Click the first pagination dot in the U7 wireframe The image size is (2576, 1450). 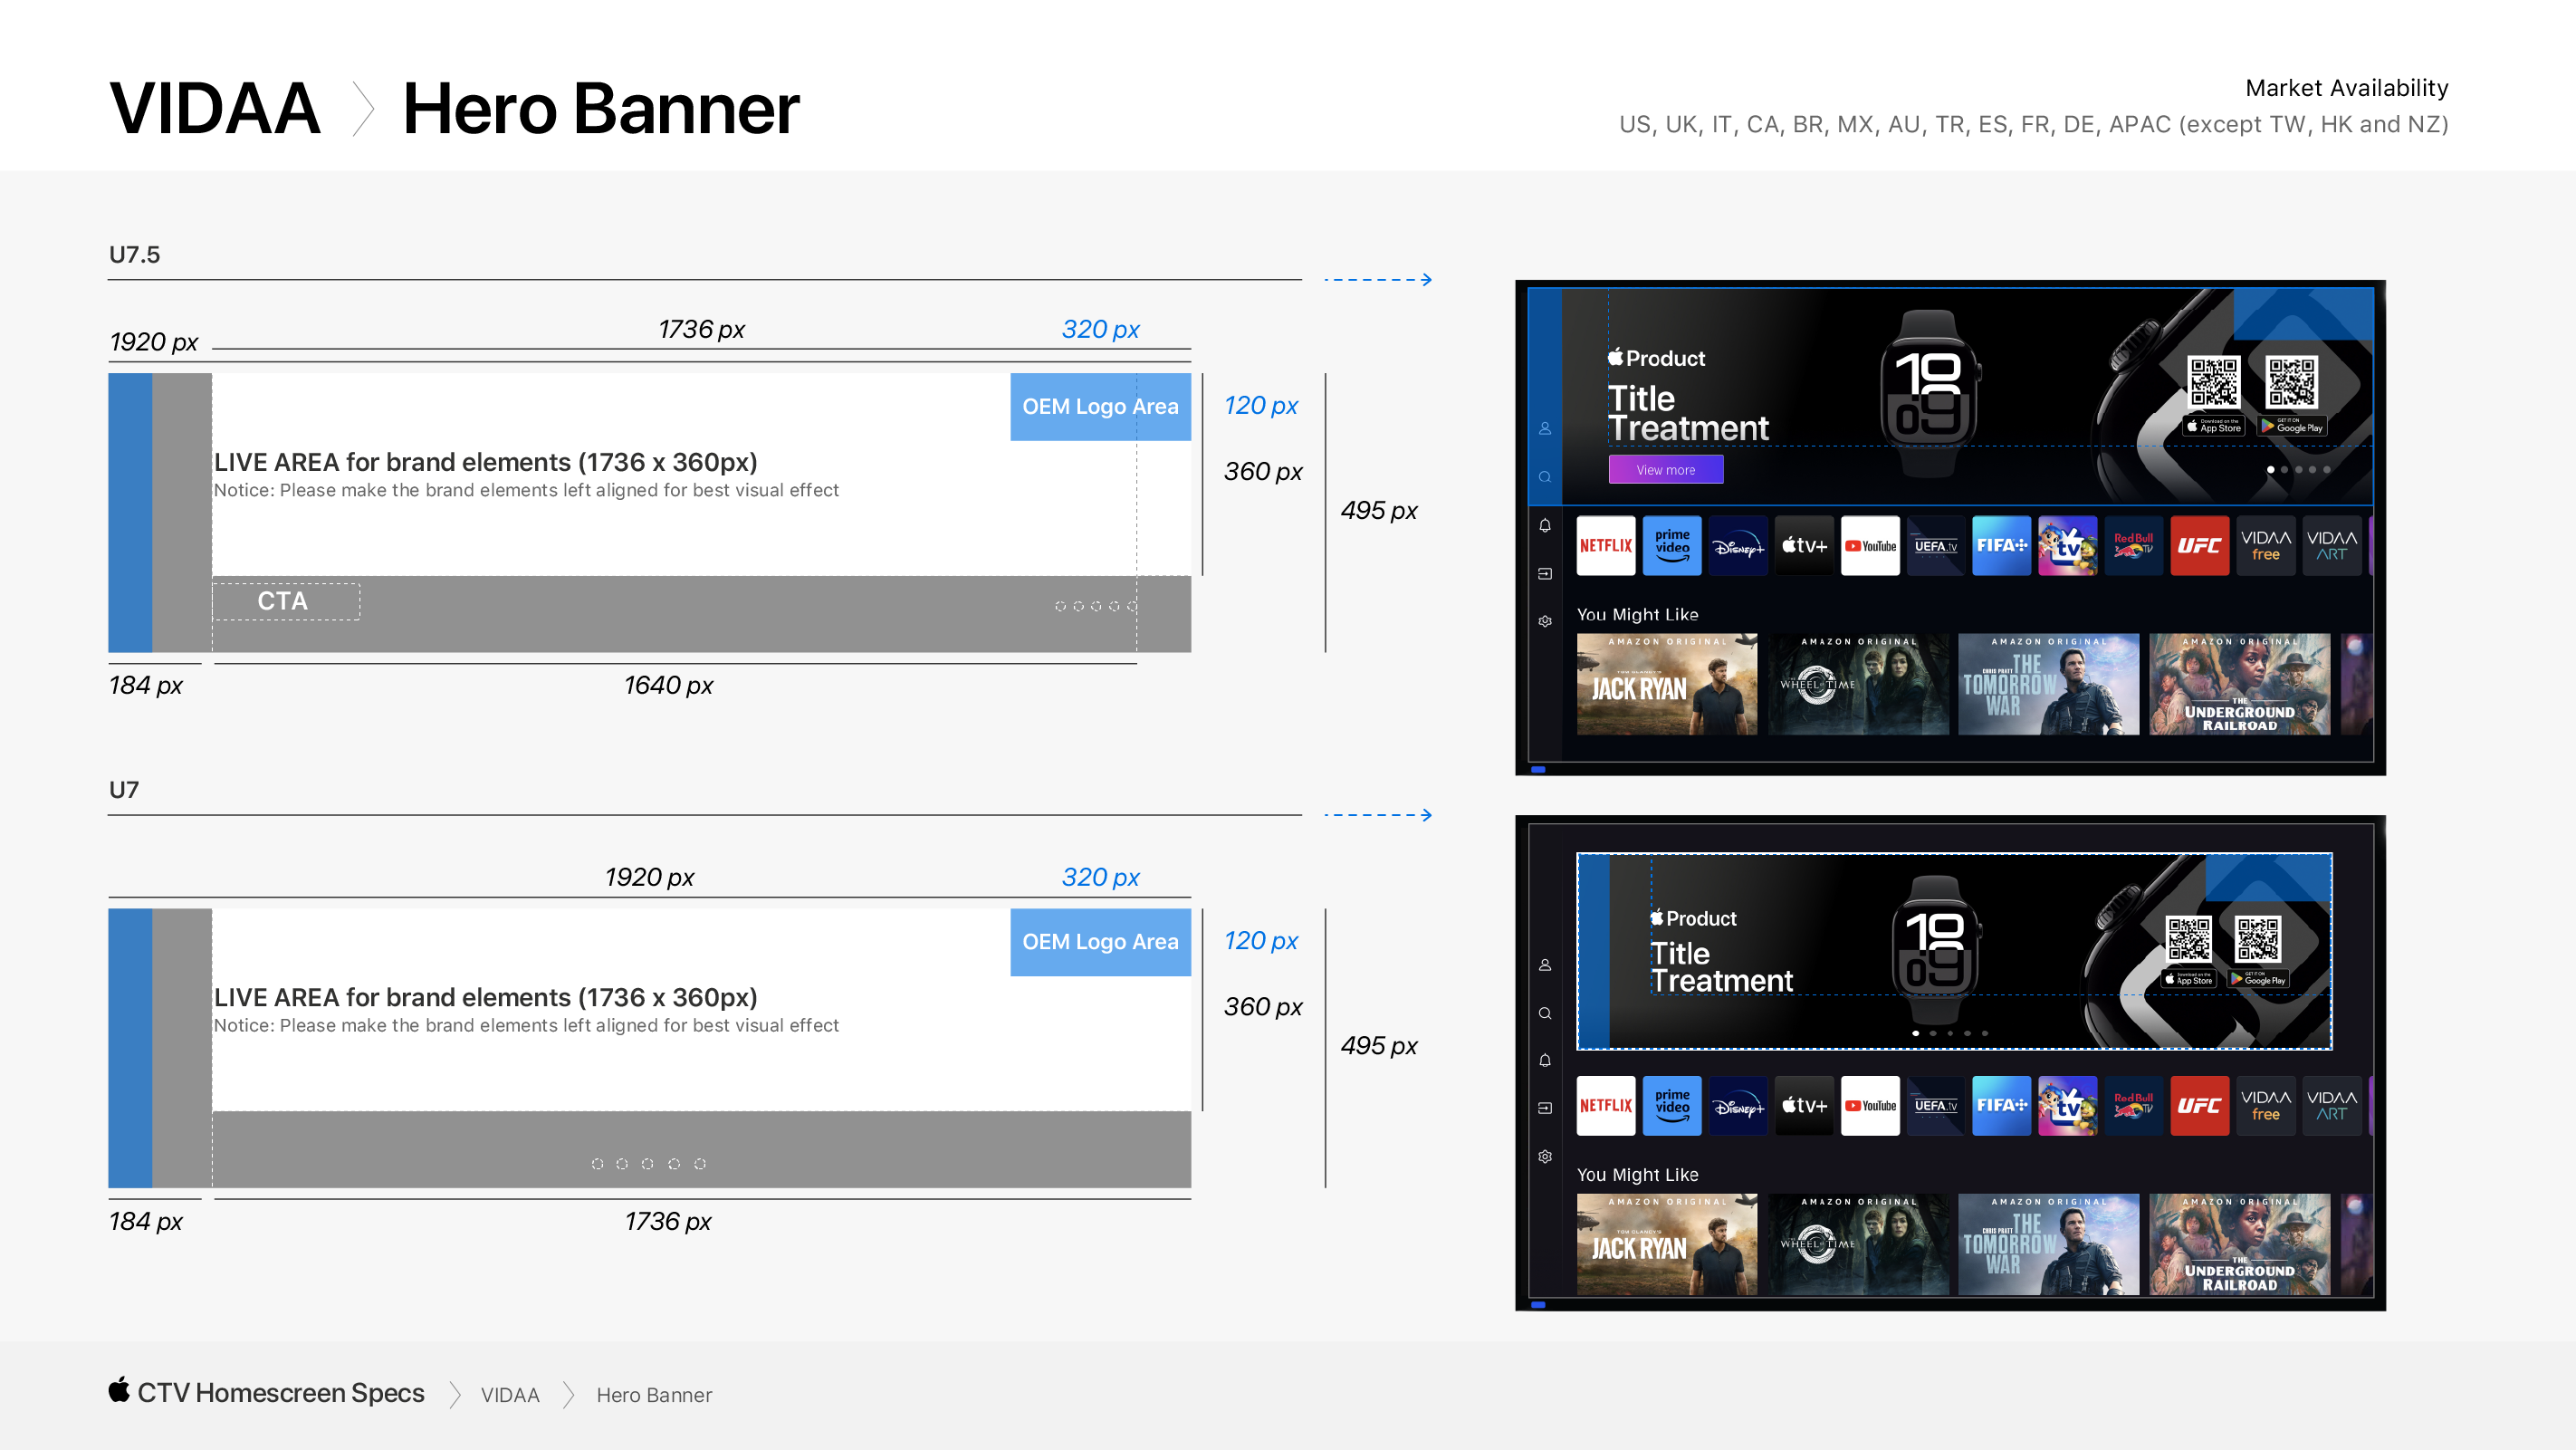click(x=597, y=1164)
